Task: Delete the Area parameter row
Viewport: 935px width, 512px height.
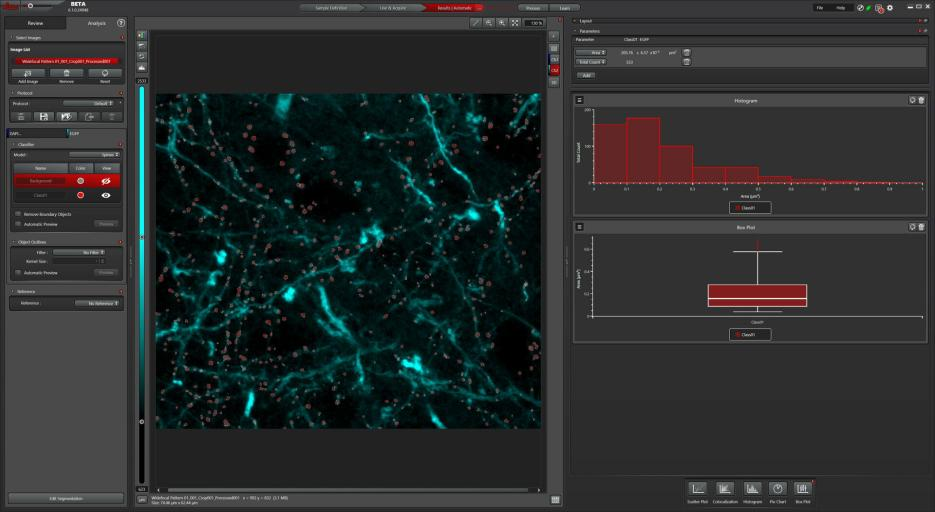Action: tap(686, 52)
